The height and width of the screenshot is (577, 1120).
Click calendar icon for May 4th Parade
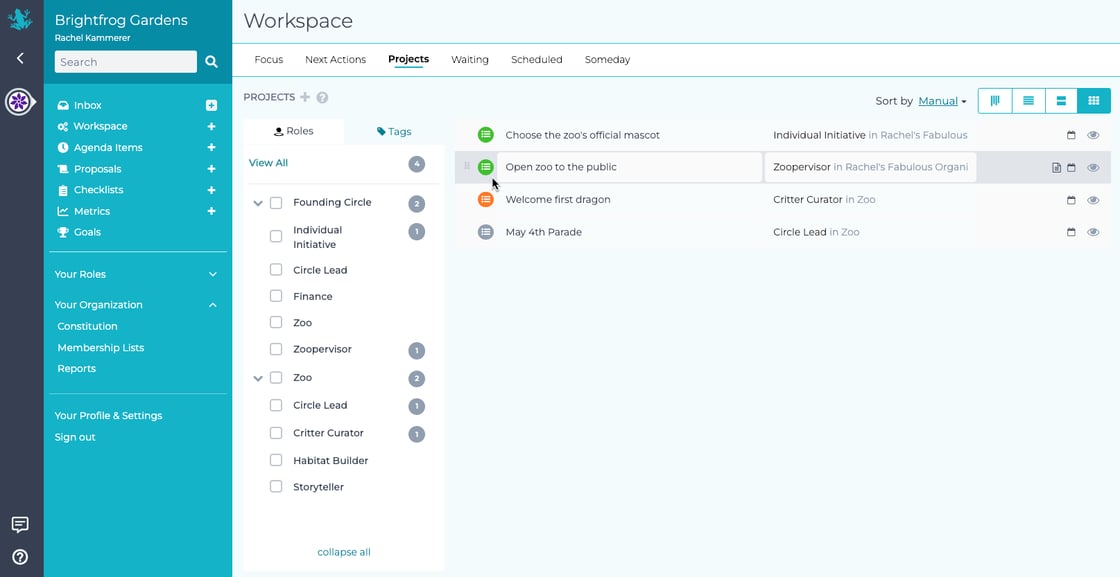pyautogui.click(x=1071, y=232)
